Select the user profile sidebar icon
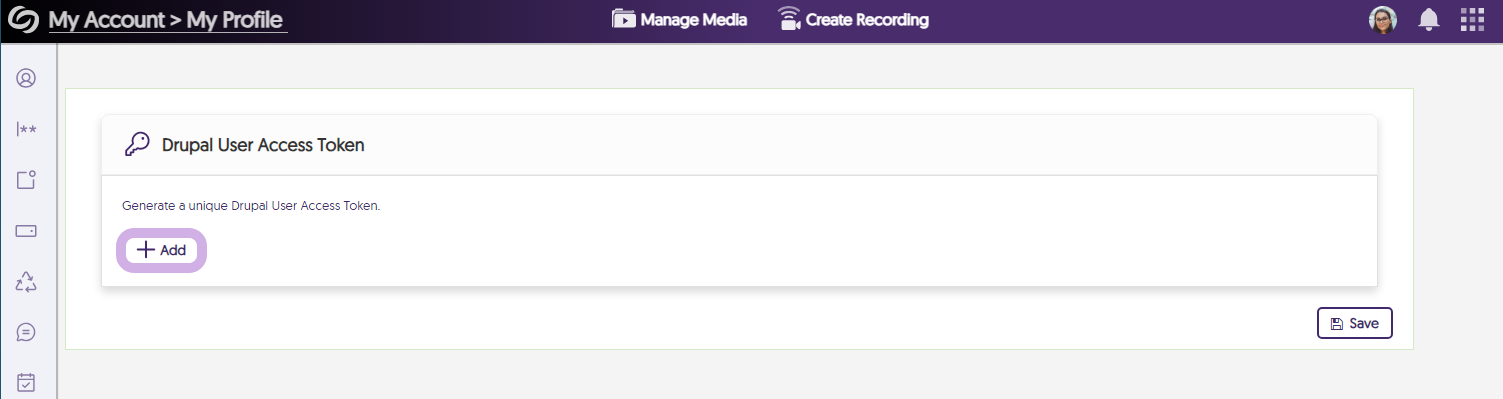Screen dimensions: 1503x399 pyautogui.click(x=26, y=78)
